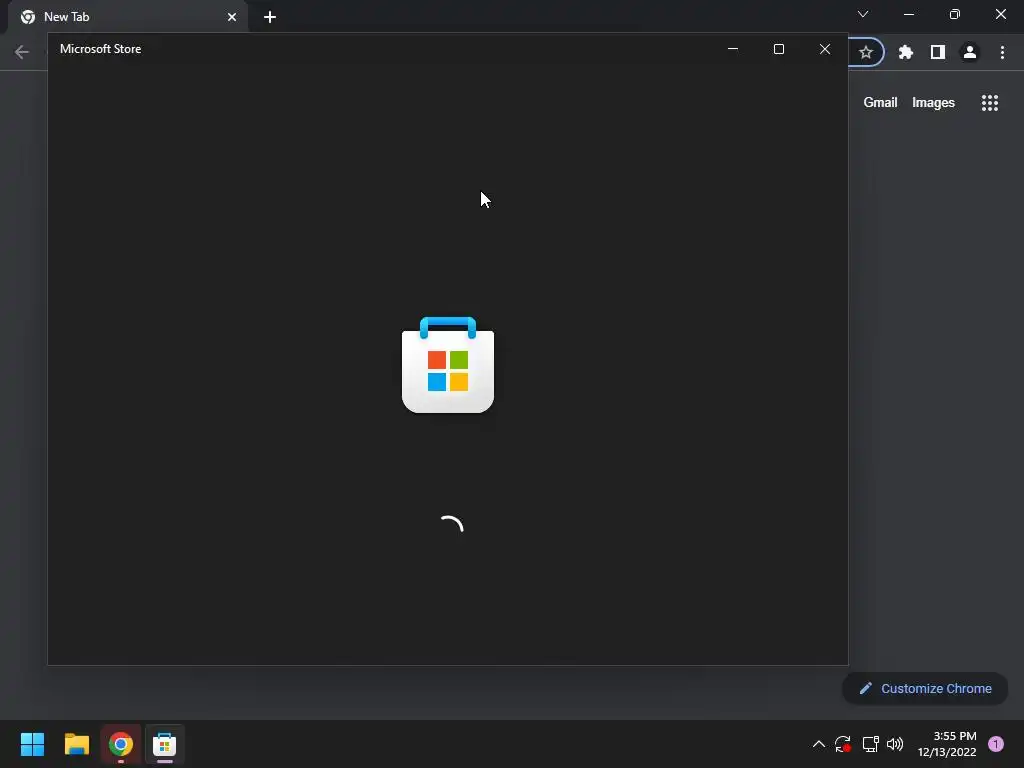Click Customize Chrome button
This screenshot has height=768, width=1024.
(x=925, y=688)
